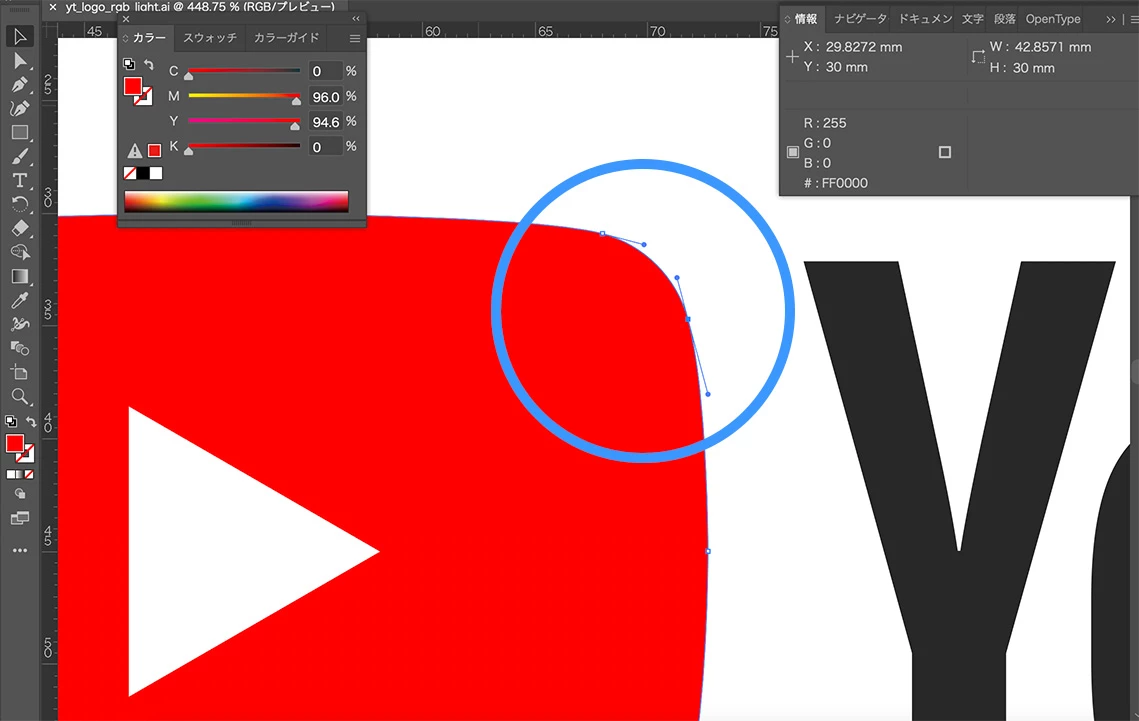Select the Type tool
The width and height of the screenshot is (1139, 721).
tap(20, 181)
